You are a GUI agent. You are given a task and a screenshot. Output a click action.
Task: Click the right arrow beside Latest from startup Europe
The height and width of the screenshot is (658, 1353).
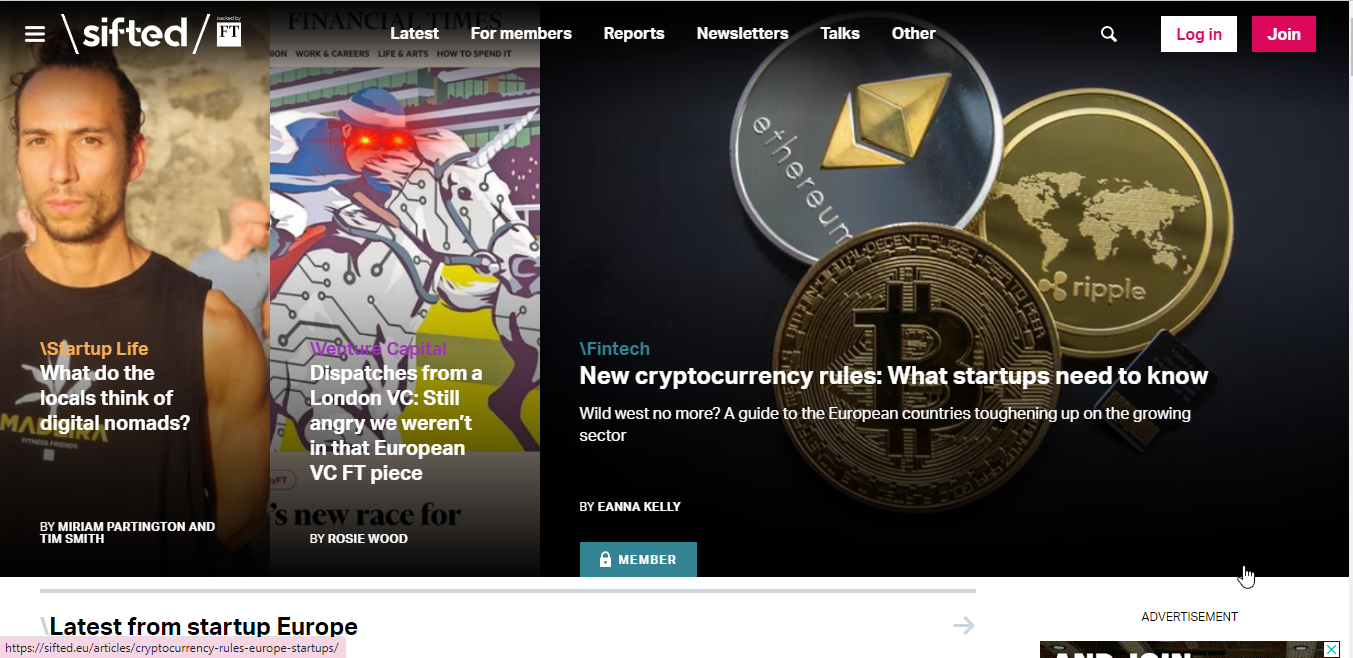964,626
